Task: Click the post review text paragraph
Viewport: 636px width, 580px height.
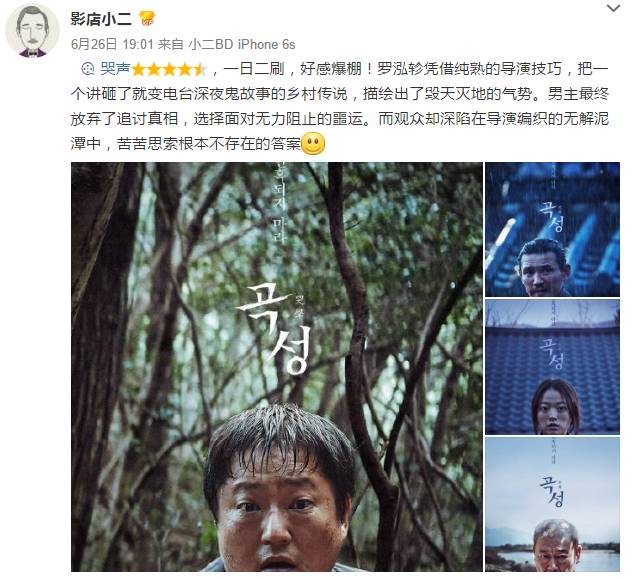Action: click(x=340, y=107)
